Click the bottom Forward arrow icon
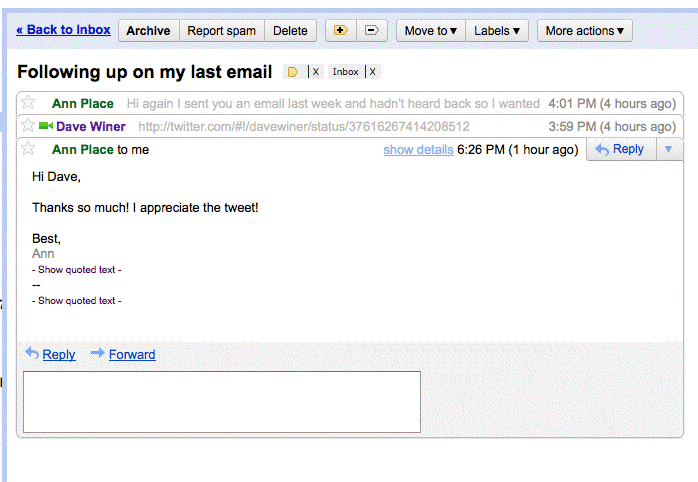This screenshot has width=698, height=482. click(x=98, y=353)
